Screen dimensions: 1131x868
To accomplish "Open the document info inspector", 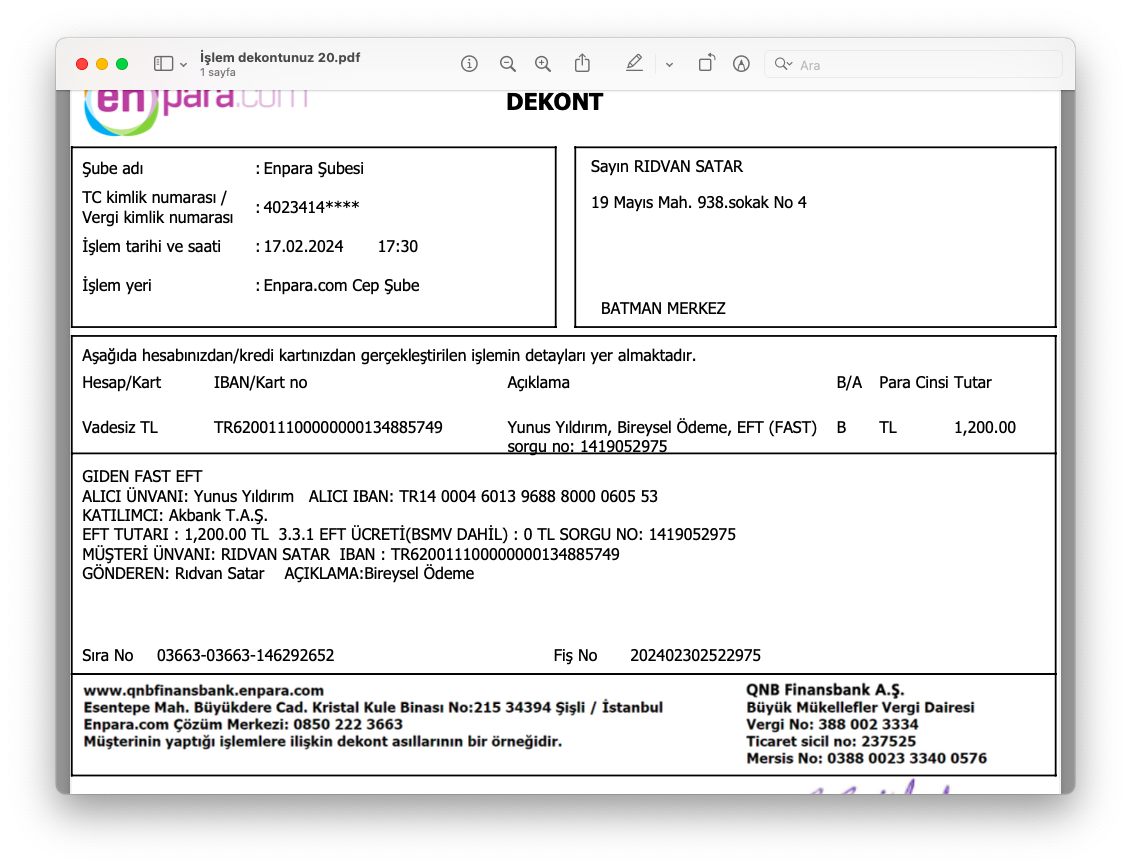I will point(469,64).
